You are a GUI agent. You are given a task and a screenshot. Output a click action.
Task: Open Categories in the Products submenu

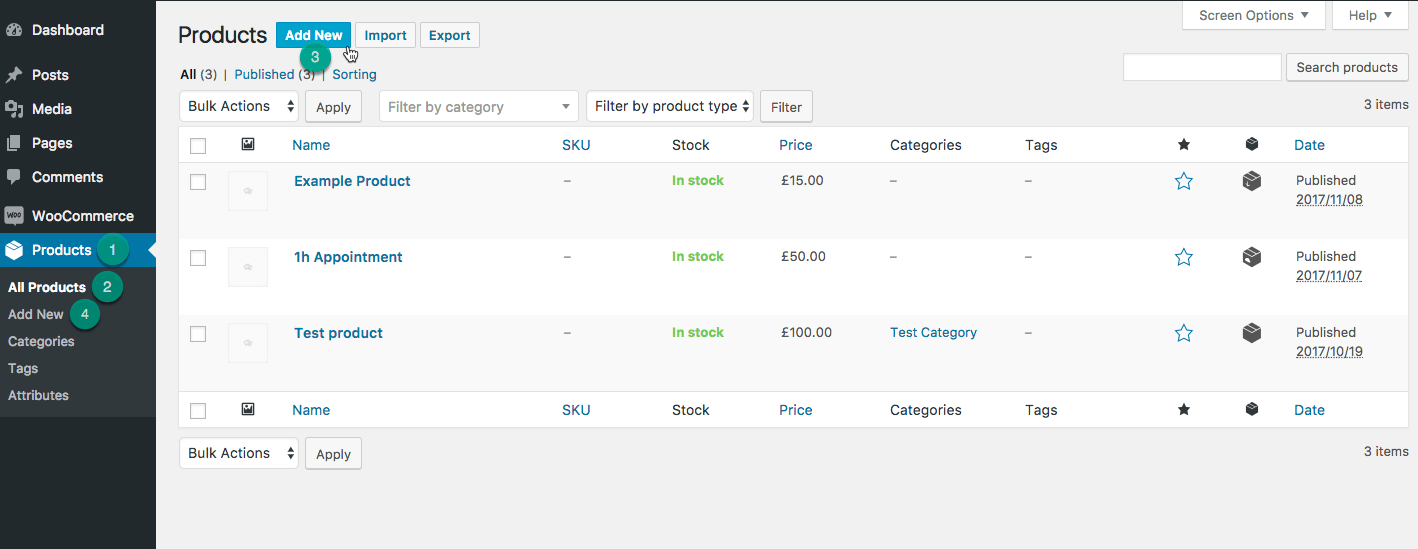click(x=41, y=341)
